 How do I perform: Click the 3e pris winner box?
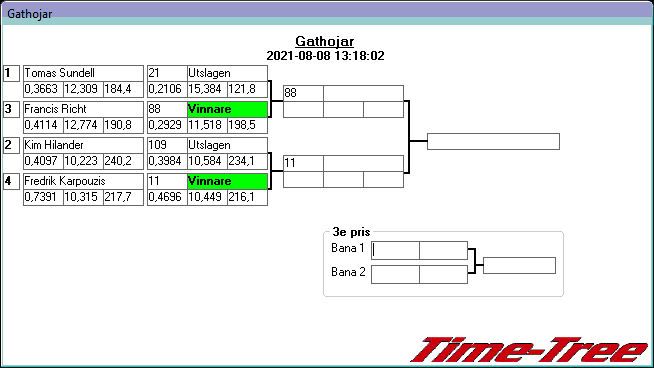519,265
